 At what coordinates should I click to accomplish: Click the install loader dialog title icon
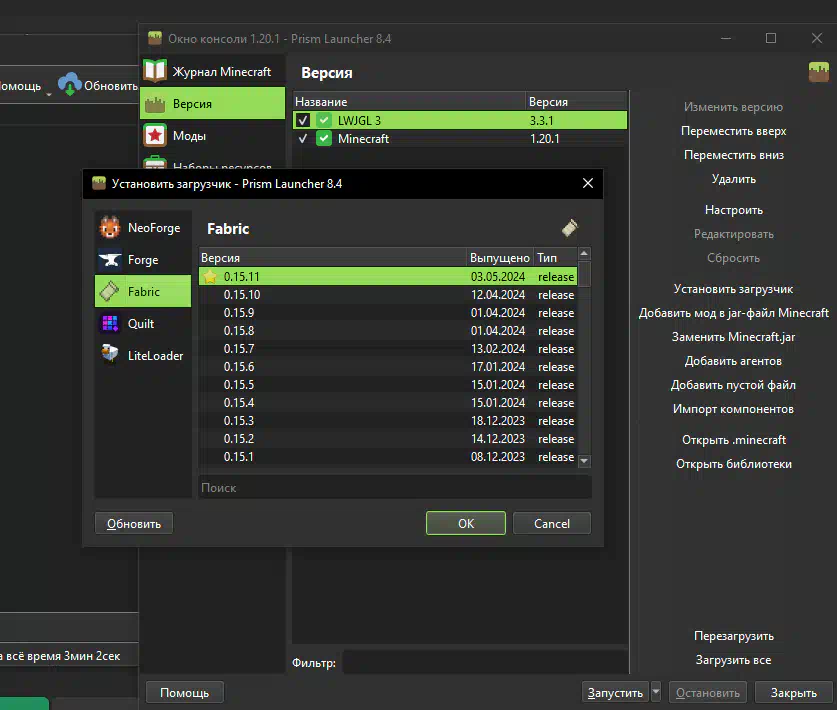99,183
